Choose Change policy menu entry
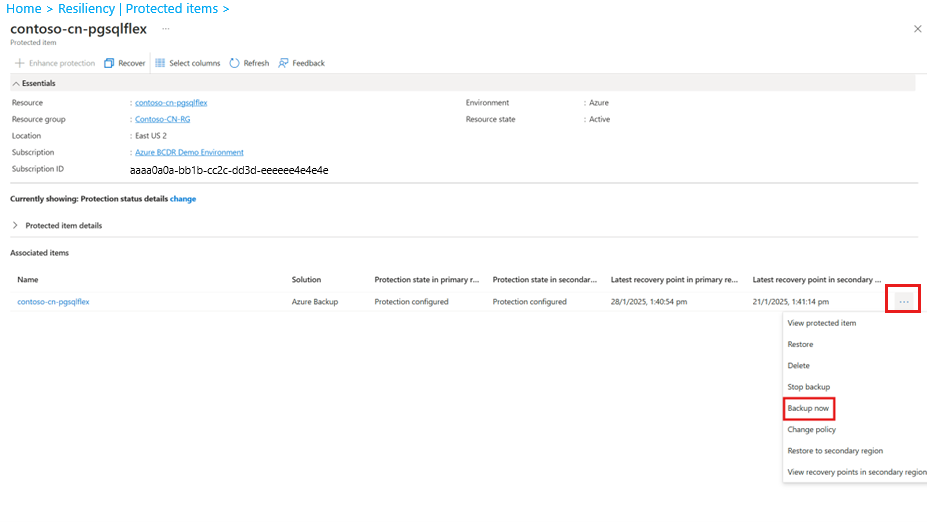 pyautogui.click(x=811, y=430)
